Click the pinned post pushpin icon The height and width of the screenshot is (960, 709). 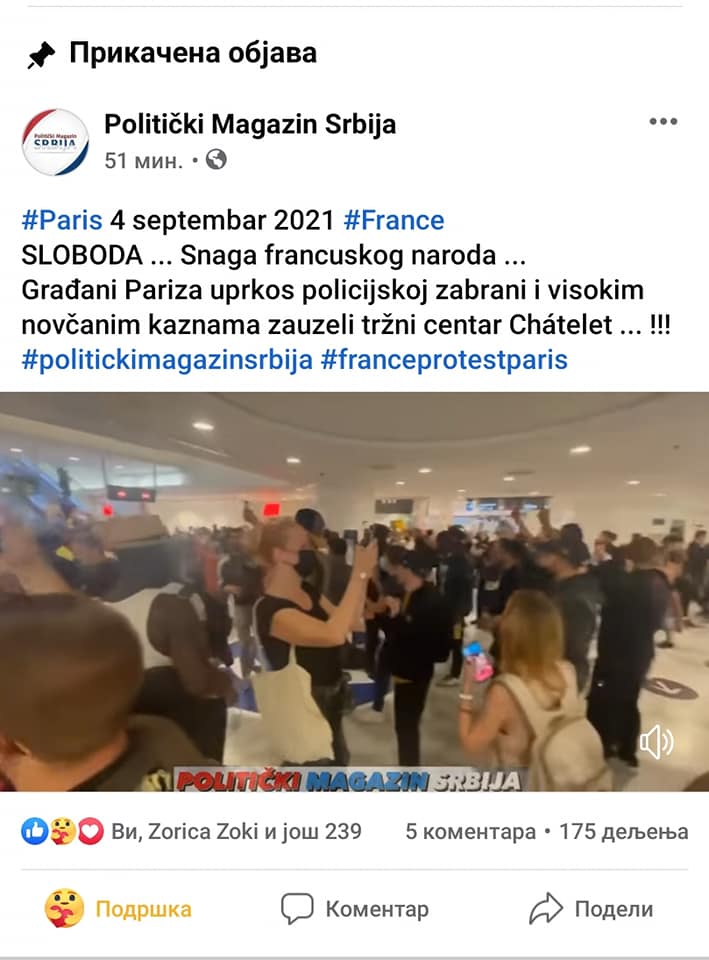click(41, 56)
